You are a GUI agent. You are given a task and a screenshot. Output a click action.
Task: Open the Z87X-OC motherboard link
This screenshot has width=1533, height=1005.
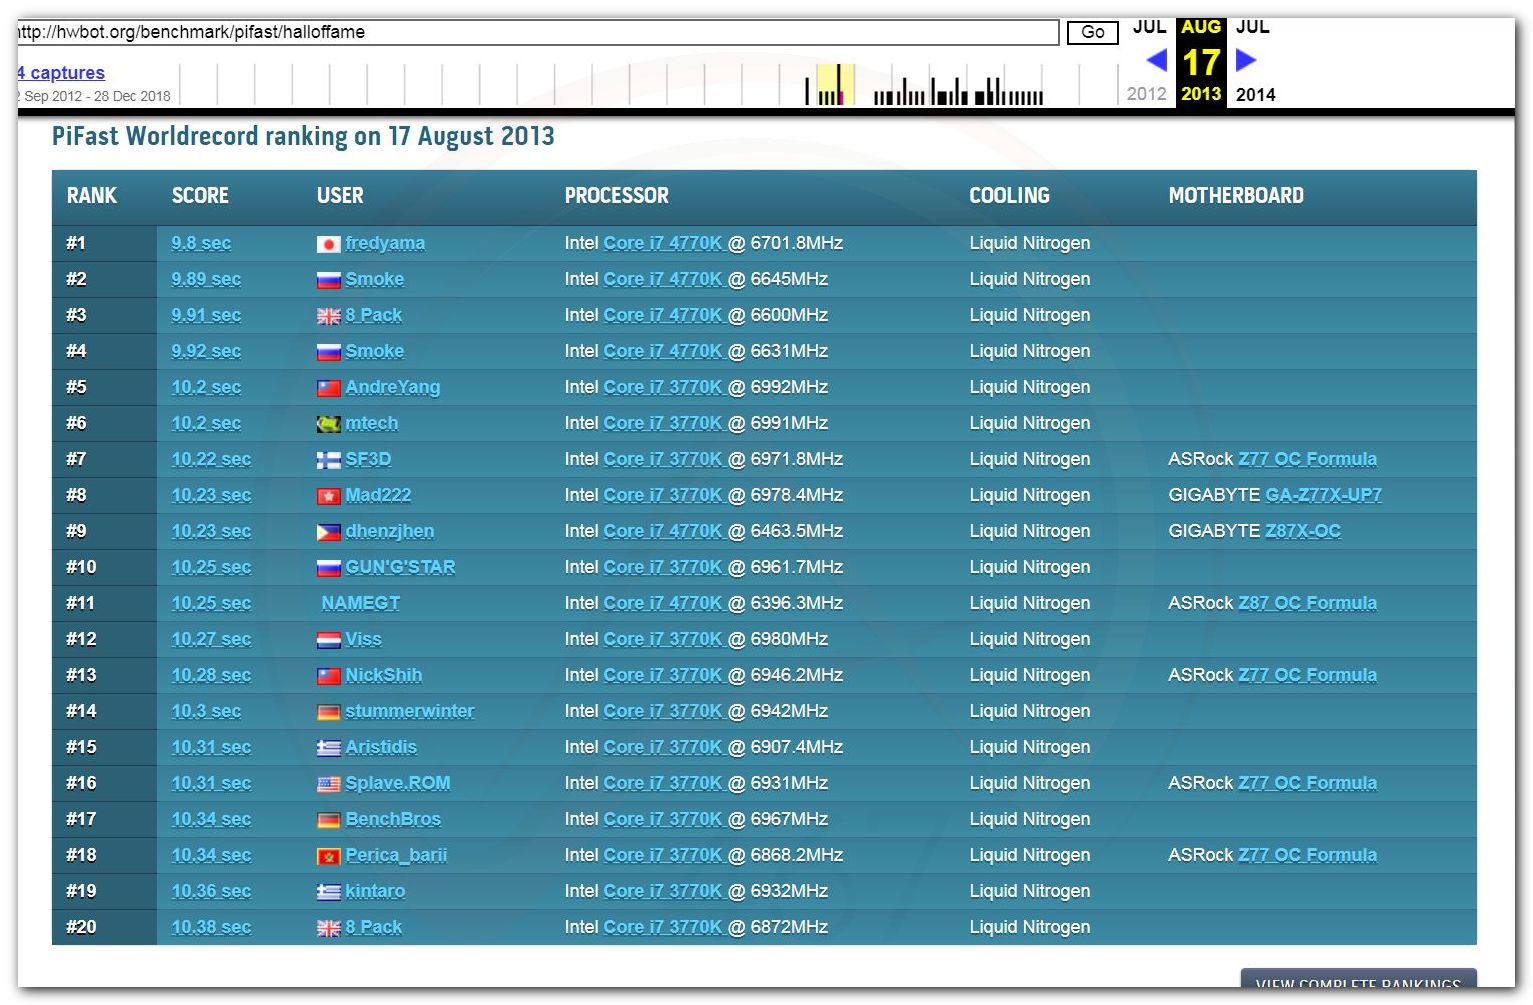(1303, 531)
